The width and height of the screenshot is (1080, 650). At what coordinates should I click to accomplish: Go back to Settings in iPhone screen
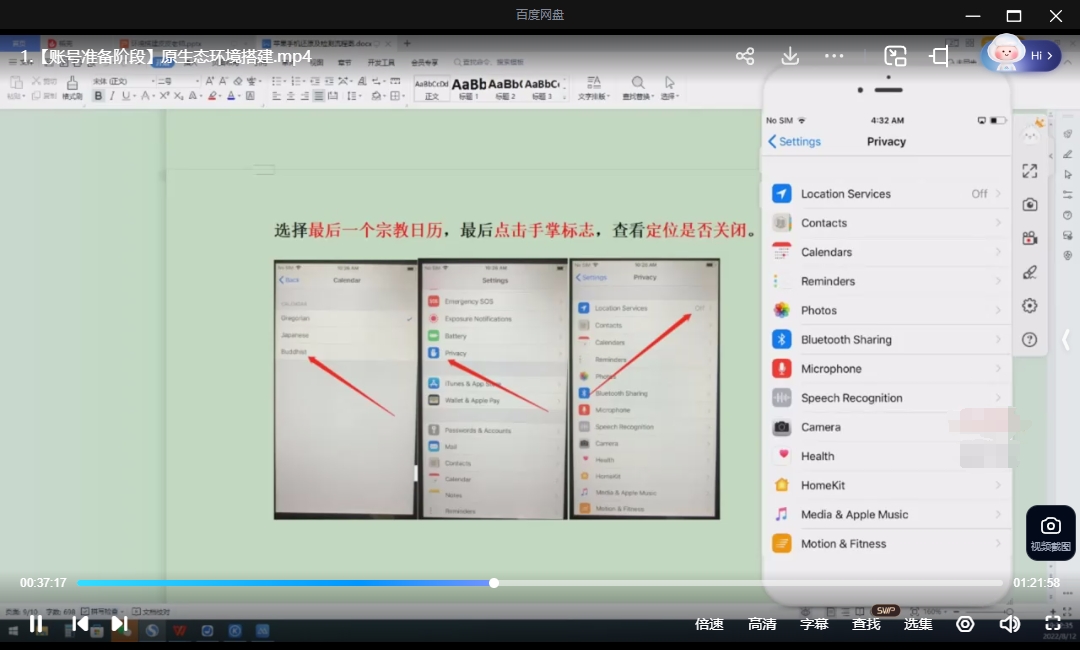[794, 141]
